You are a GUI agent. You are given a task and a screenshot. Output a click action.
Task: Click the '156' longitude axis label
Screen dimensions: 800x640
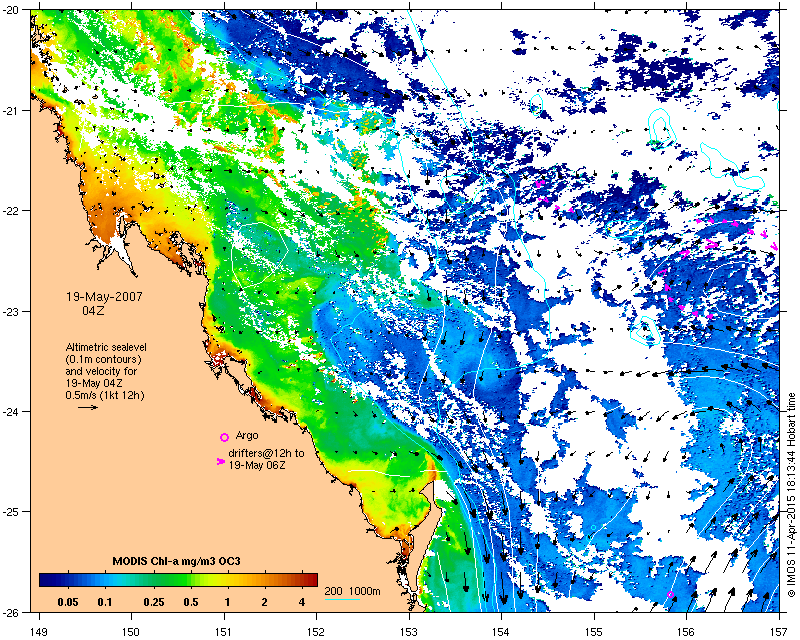(x=687, y=631)
